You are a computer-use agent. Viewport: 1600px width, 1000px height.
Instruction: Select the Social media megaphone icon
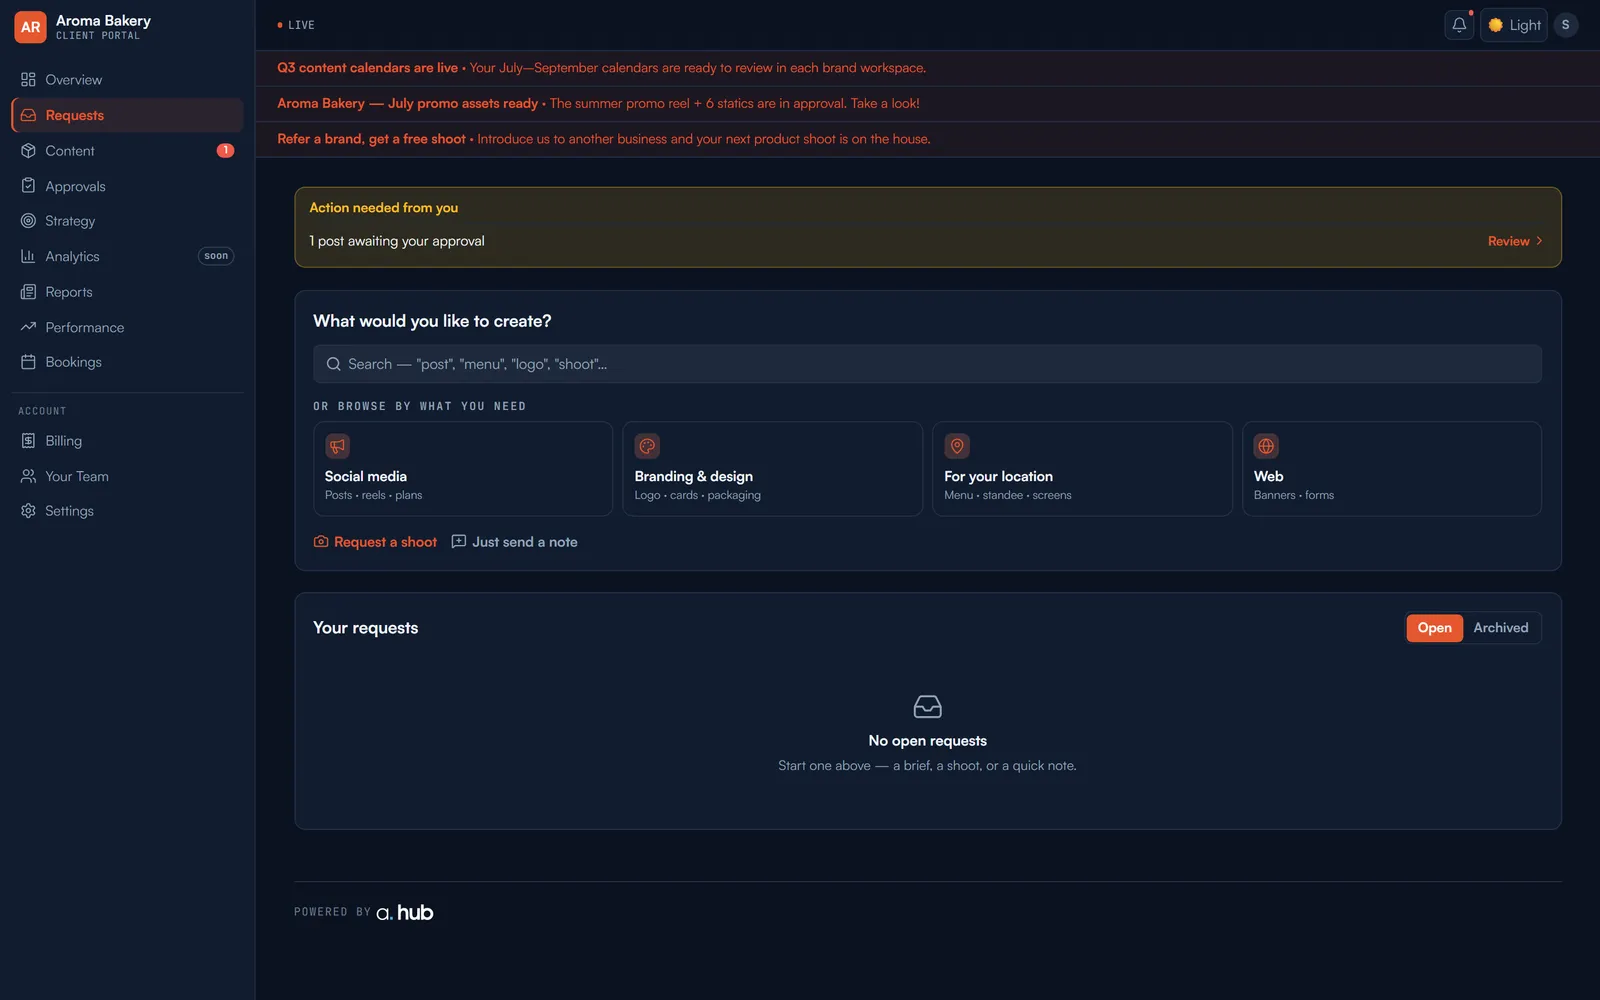(x=338, y=446)
